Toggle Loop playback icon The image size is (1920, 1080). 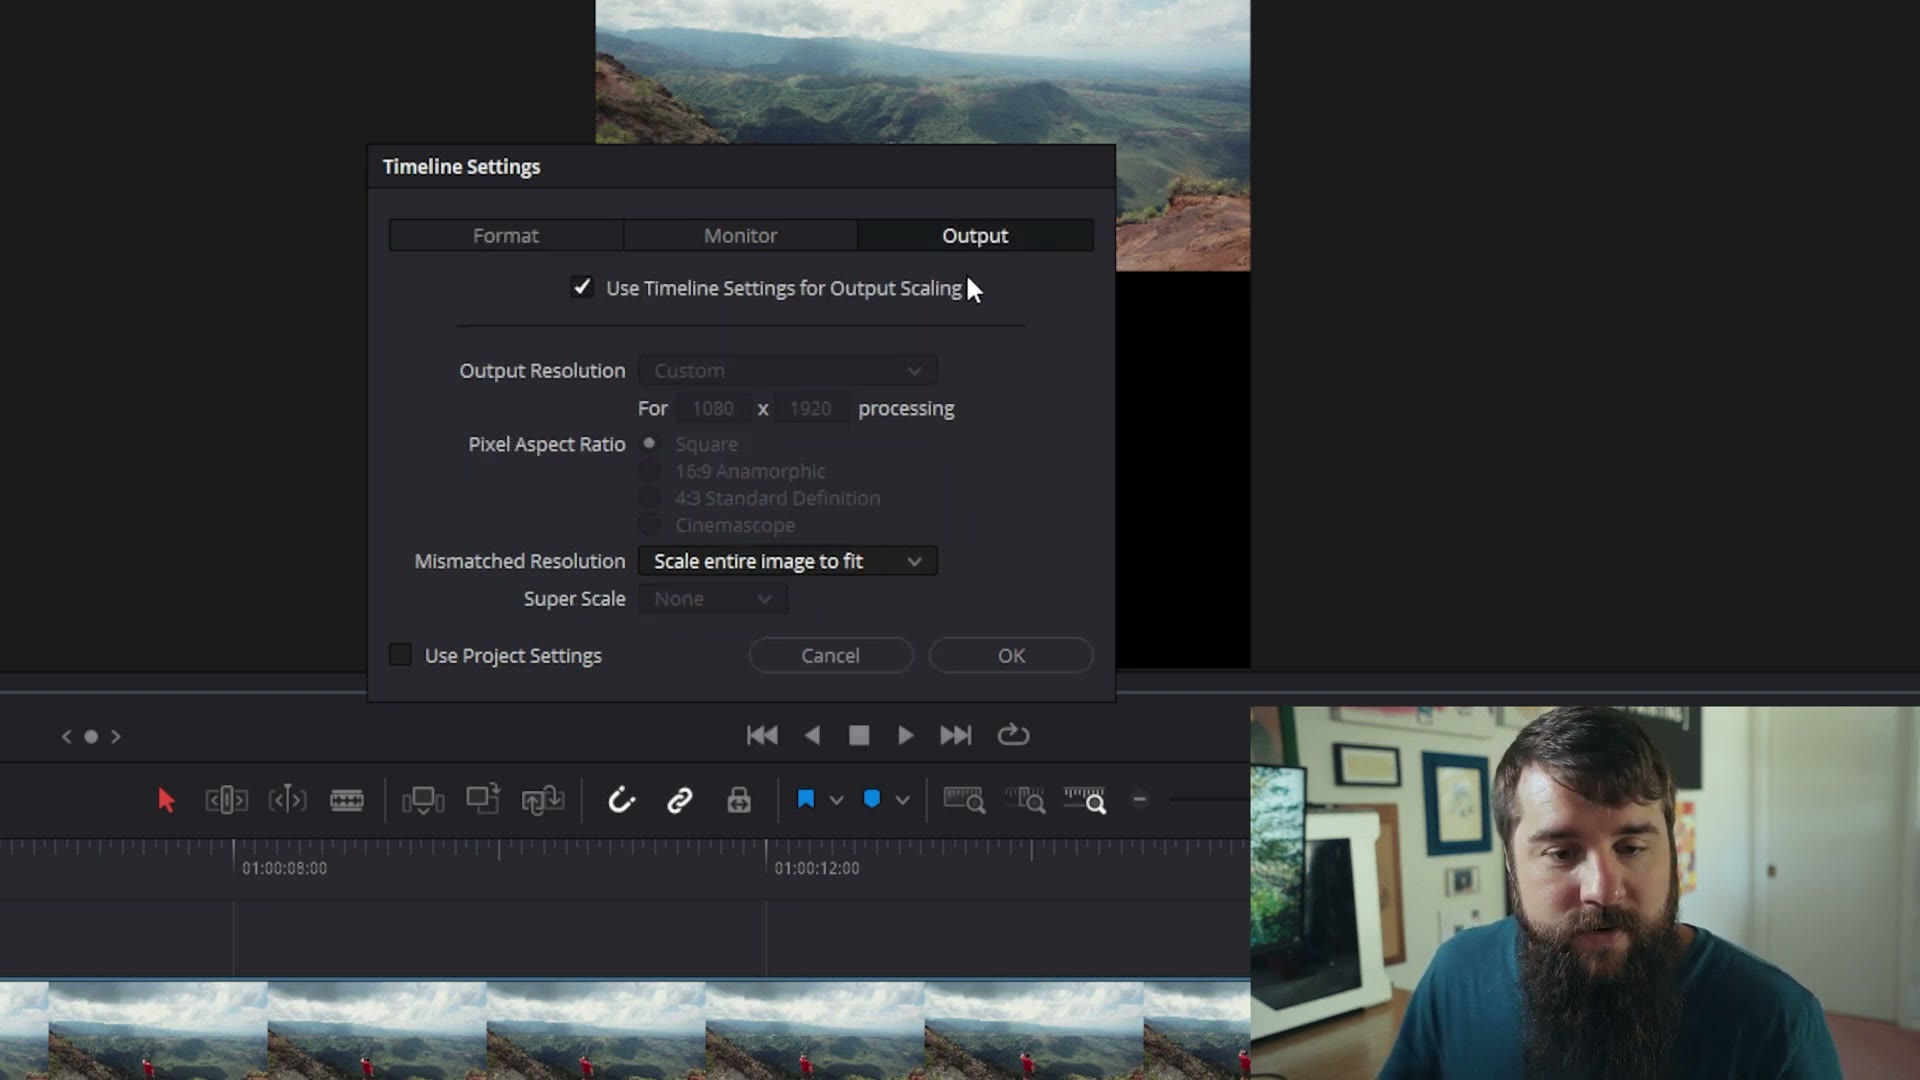[1013, 735]
